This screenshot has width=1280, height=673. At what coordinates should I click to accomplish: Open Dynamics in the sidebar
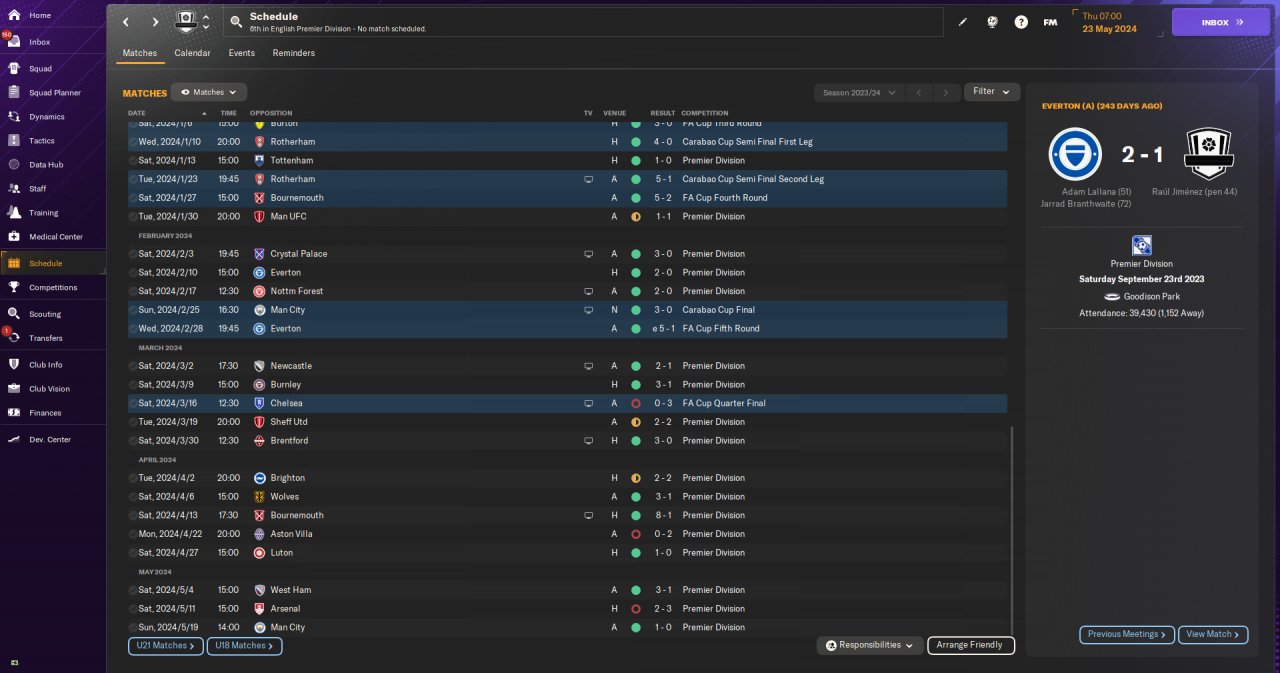tap(46, 117)
